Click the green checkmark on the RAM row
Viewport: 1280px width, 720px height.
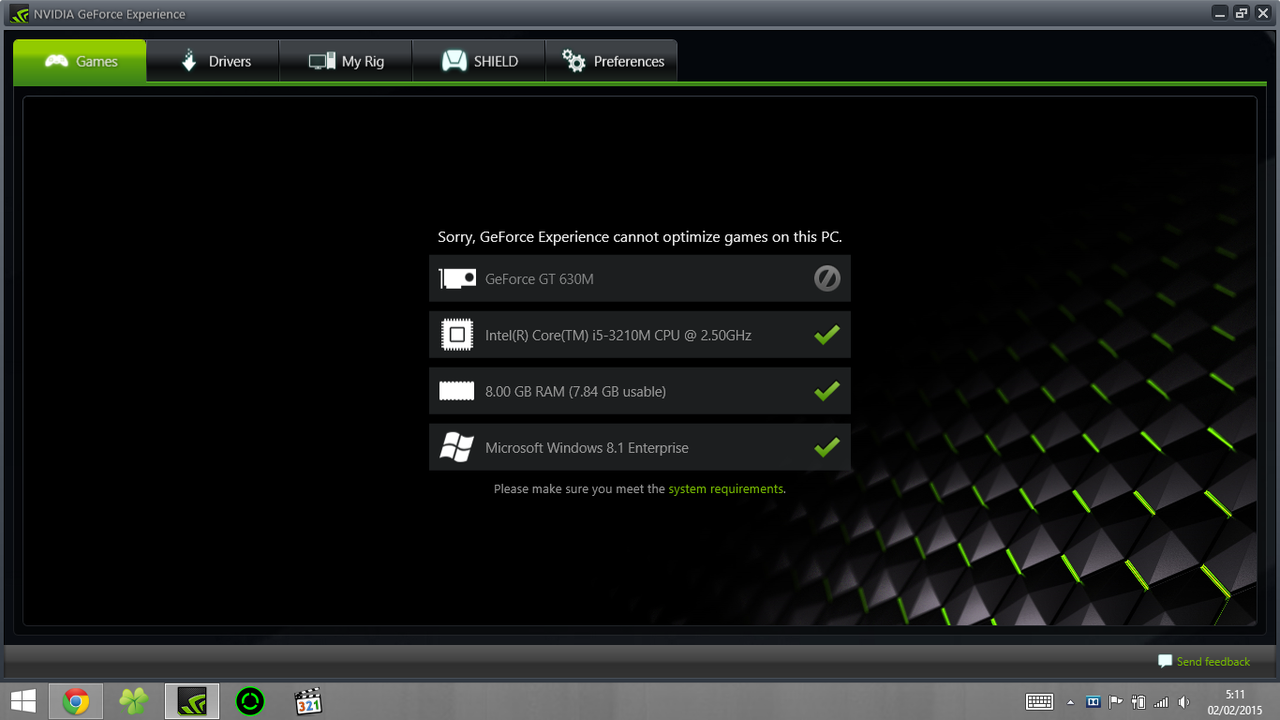click(827, 391)
